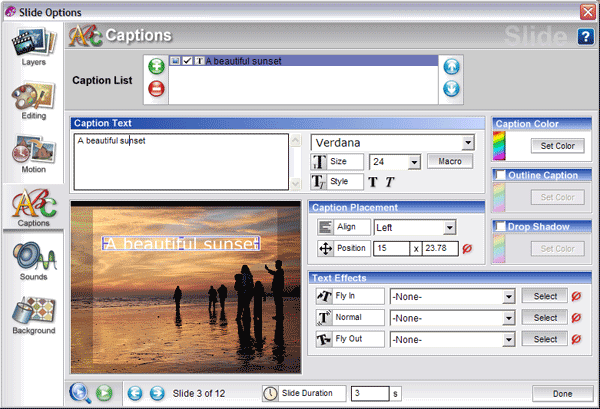Screen dimensions: 600x409
Task: Click the Align icon
Action: click(x=325, y=227)
